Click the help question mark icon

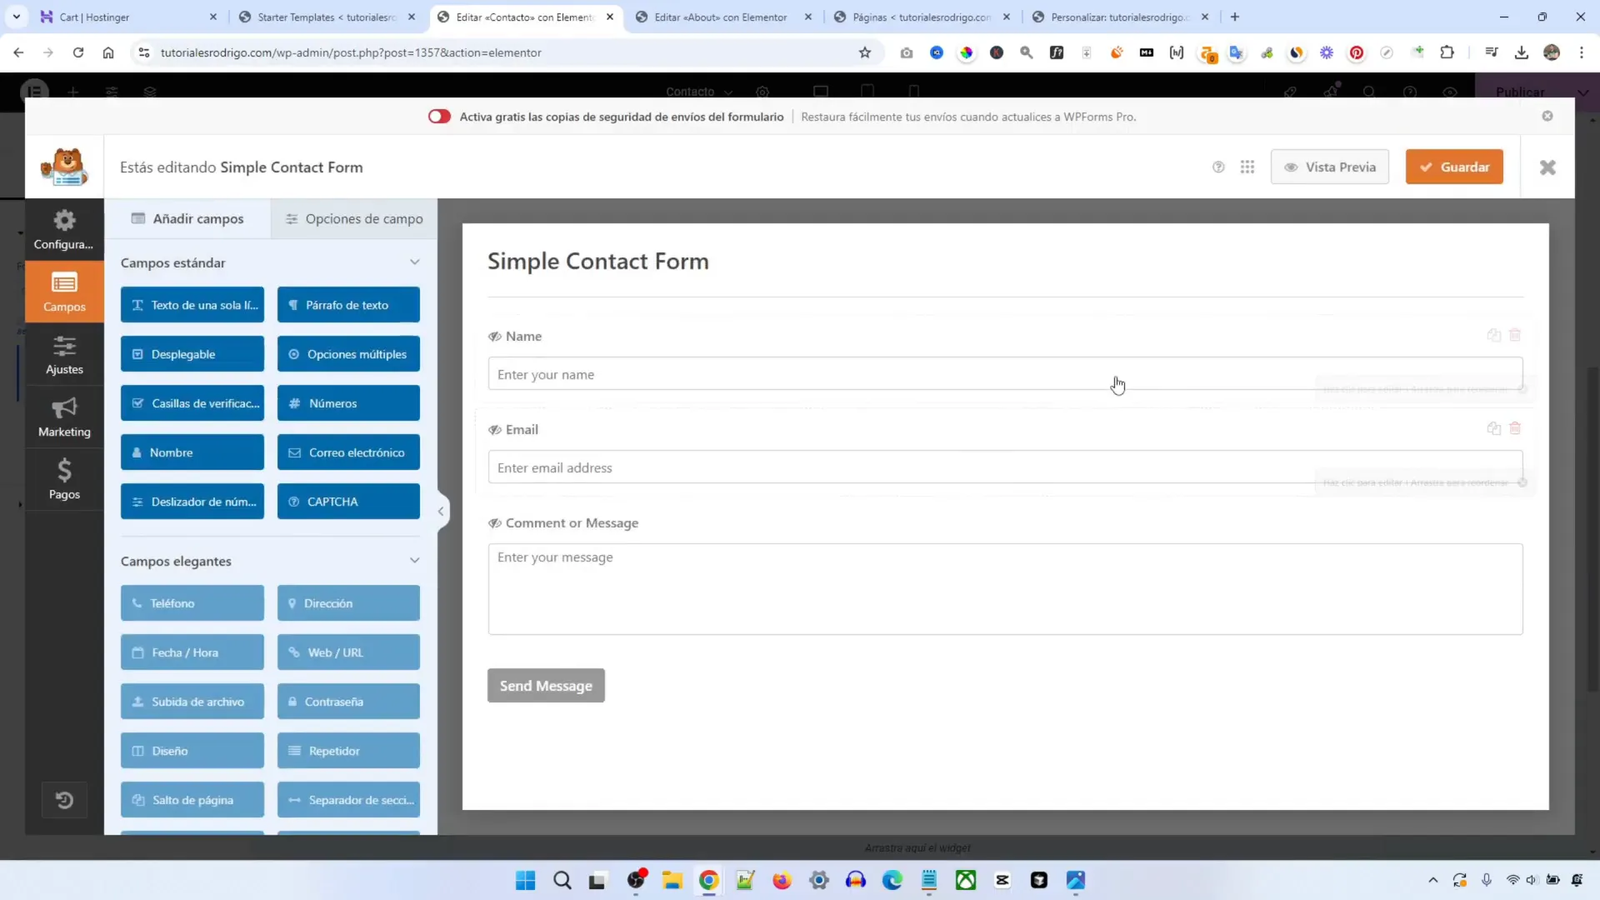[x=1218, y=167]
